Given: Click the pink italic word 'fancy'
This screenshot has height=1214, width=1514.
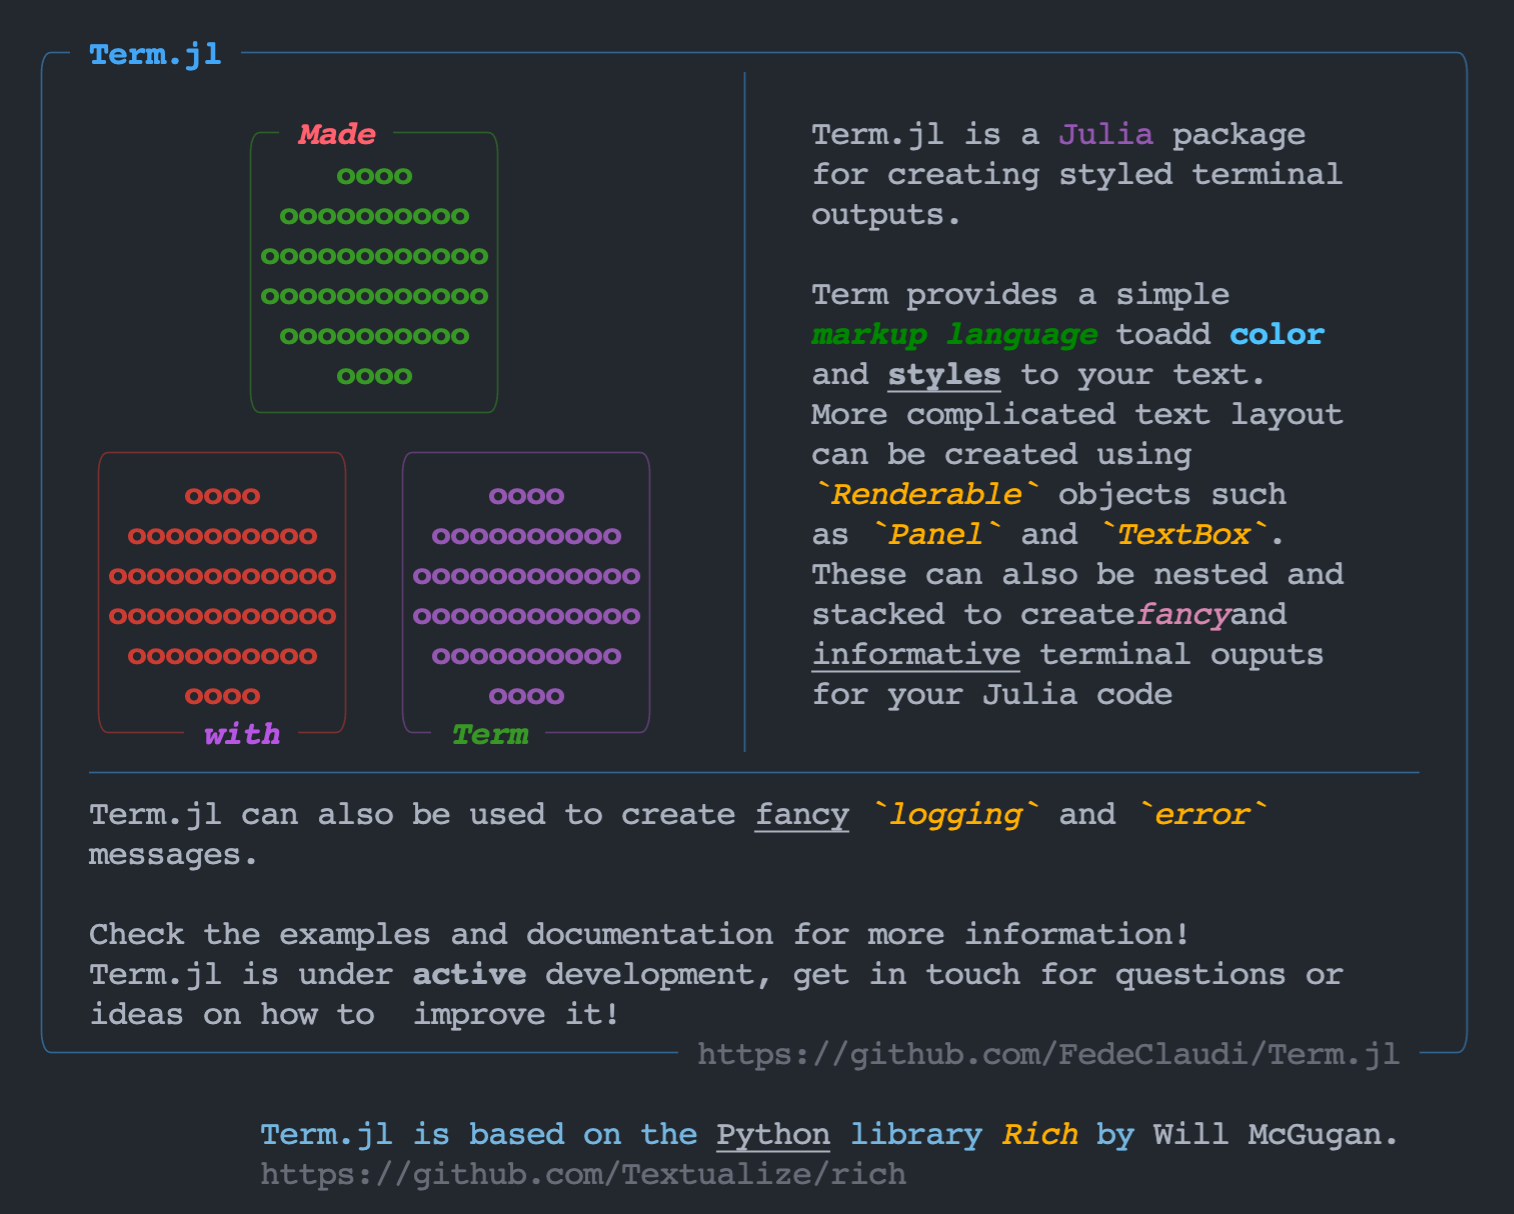Looking at the screenshot, I should (x=1182, y=614).
